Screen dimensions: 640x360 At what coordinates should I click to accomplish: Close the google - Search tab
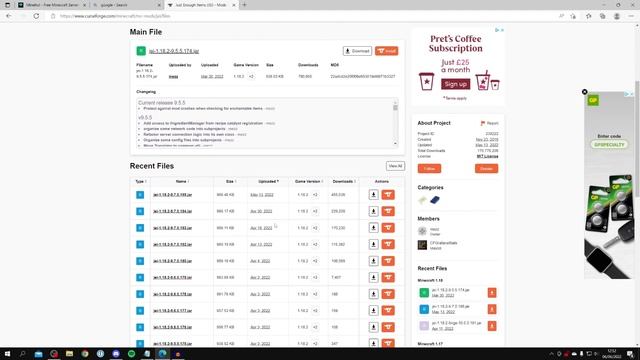pos(159,5)
